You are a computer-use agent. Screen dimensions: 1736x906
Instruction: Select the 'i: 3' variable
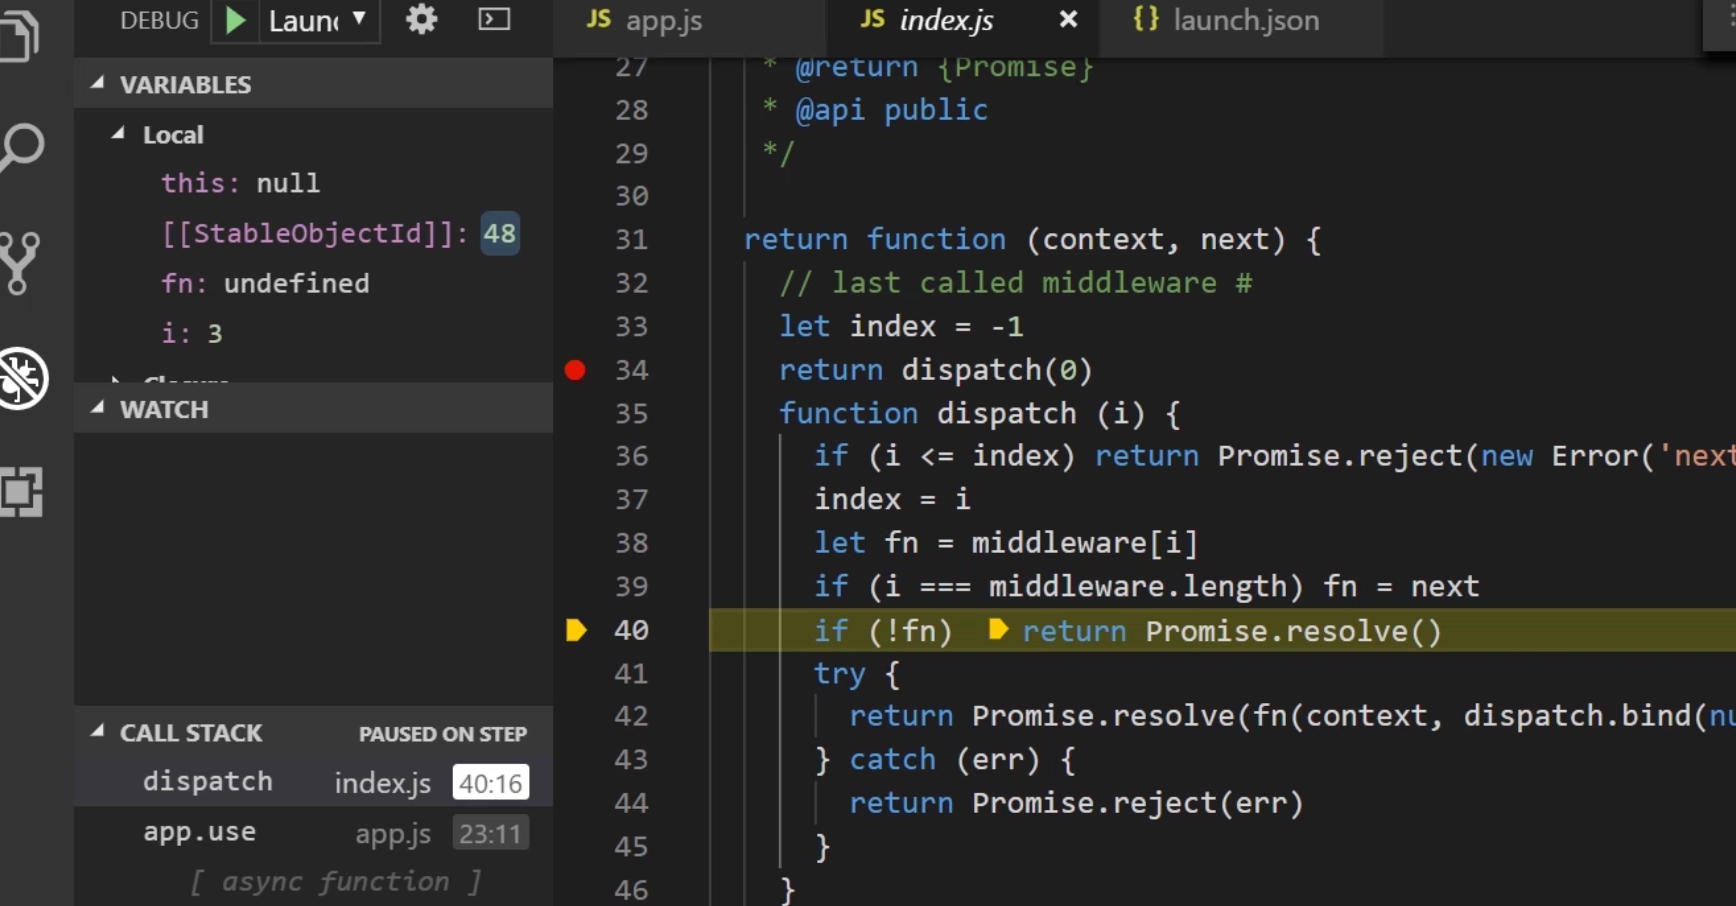192,333
